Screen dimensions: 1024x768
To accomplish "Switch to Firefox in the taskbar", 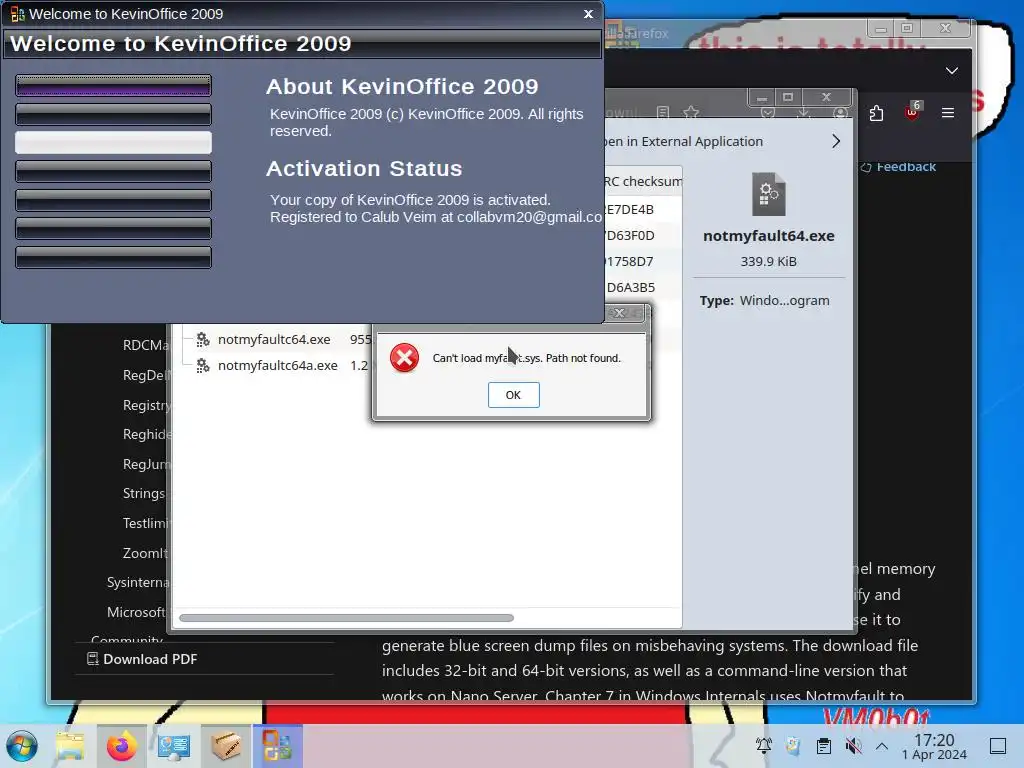I will click(x=121, y=746).
